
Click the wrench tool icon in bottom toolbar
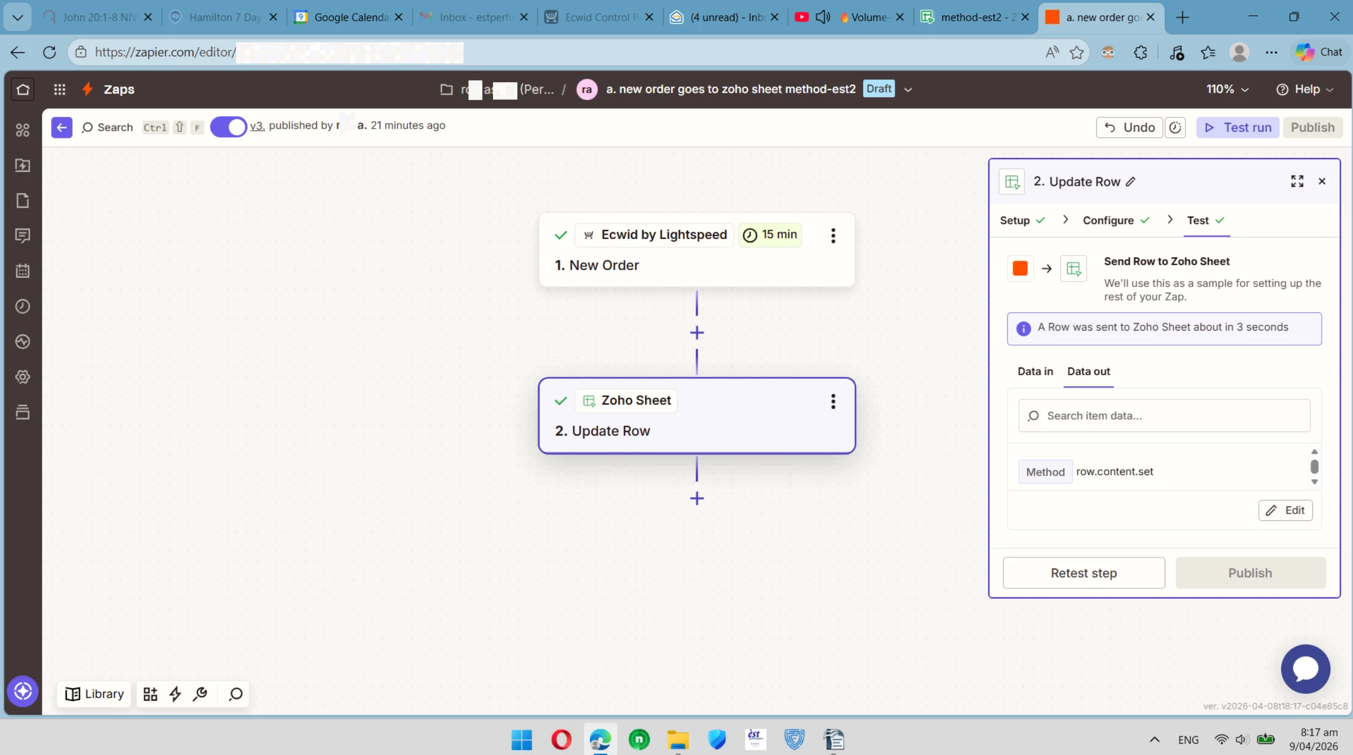[x=200, y=694]
